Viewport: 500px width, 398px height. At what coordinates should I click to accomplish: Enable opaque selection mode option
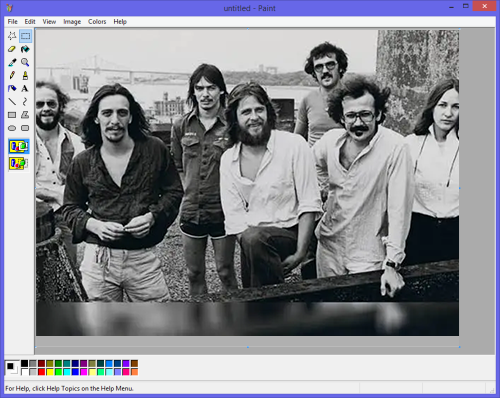pos(19,146)
